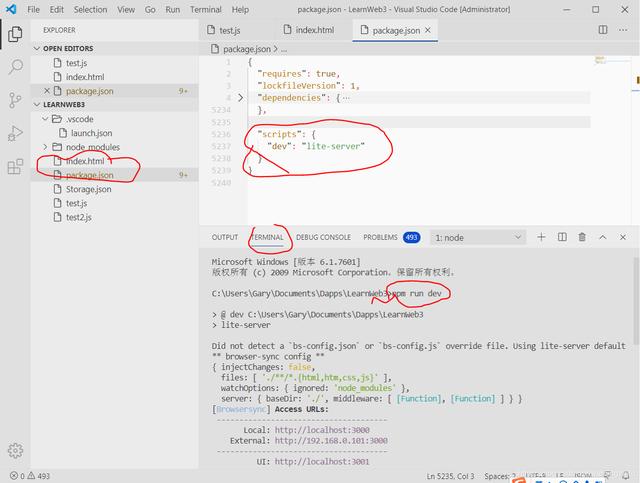Split the editor to the right
The width and height of the screenshot is (640, 483).
pyautogui.click(x=602, y=30)
